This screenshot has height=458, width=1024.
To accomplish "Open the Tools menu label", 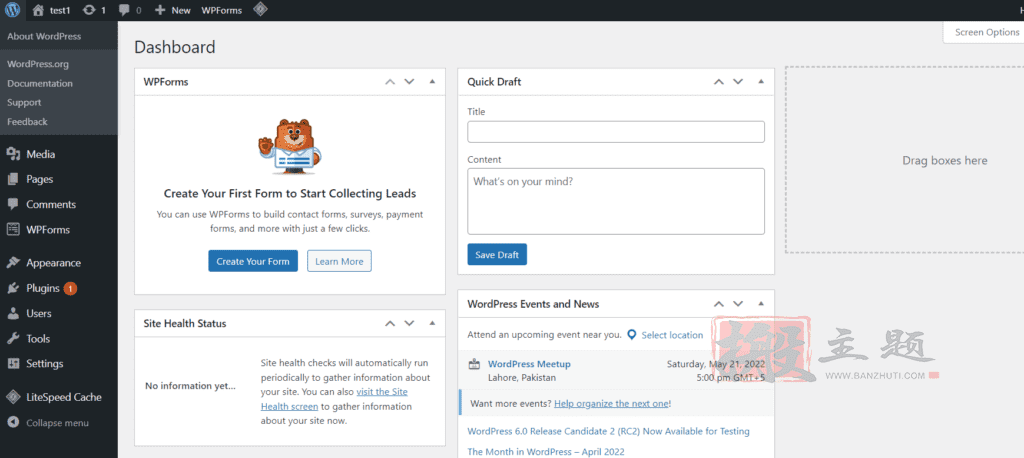I will (38, 338).
